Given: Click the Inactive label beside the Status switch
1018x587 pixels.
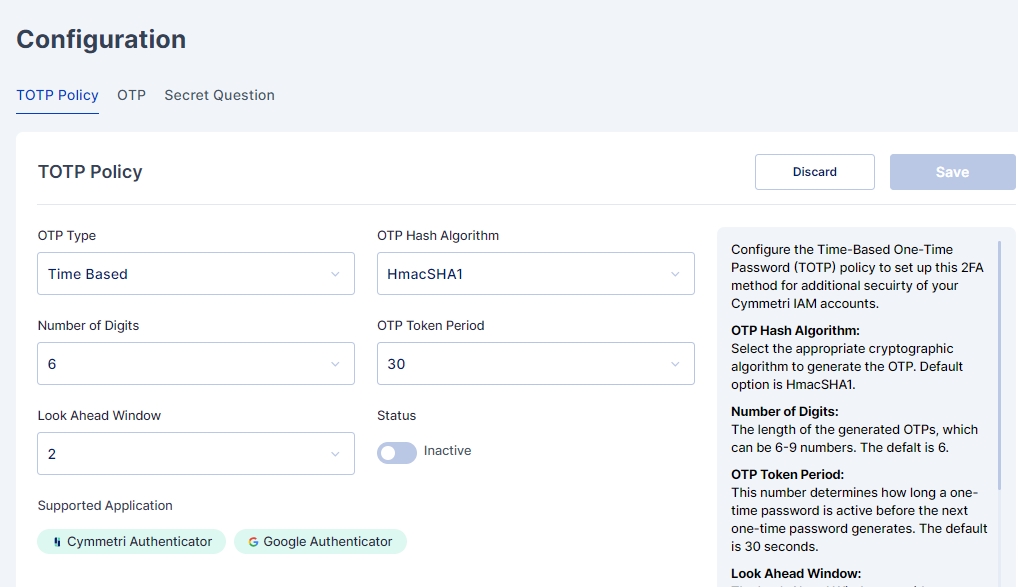Looking at the screenshot, I should click(447, 451).
